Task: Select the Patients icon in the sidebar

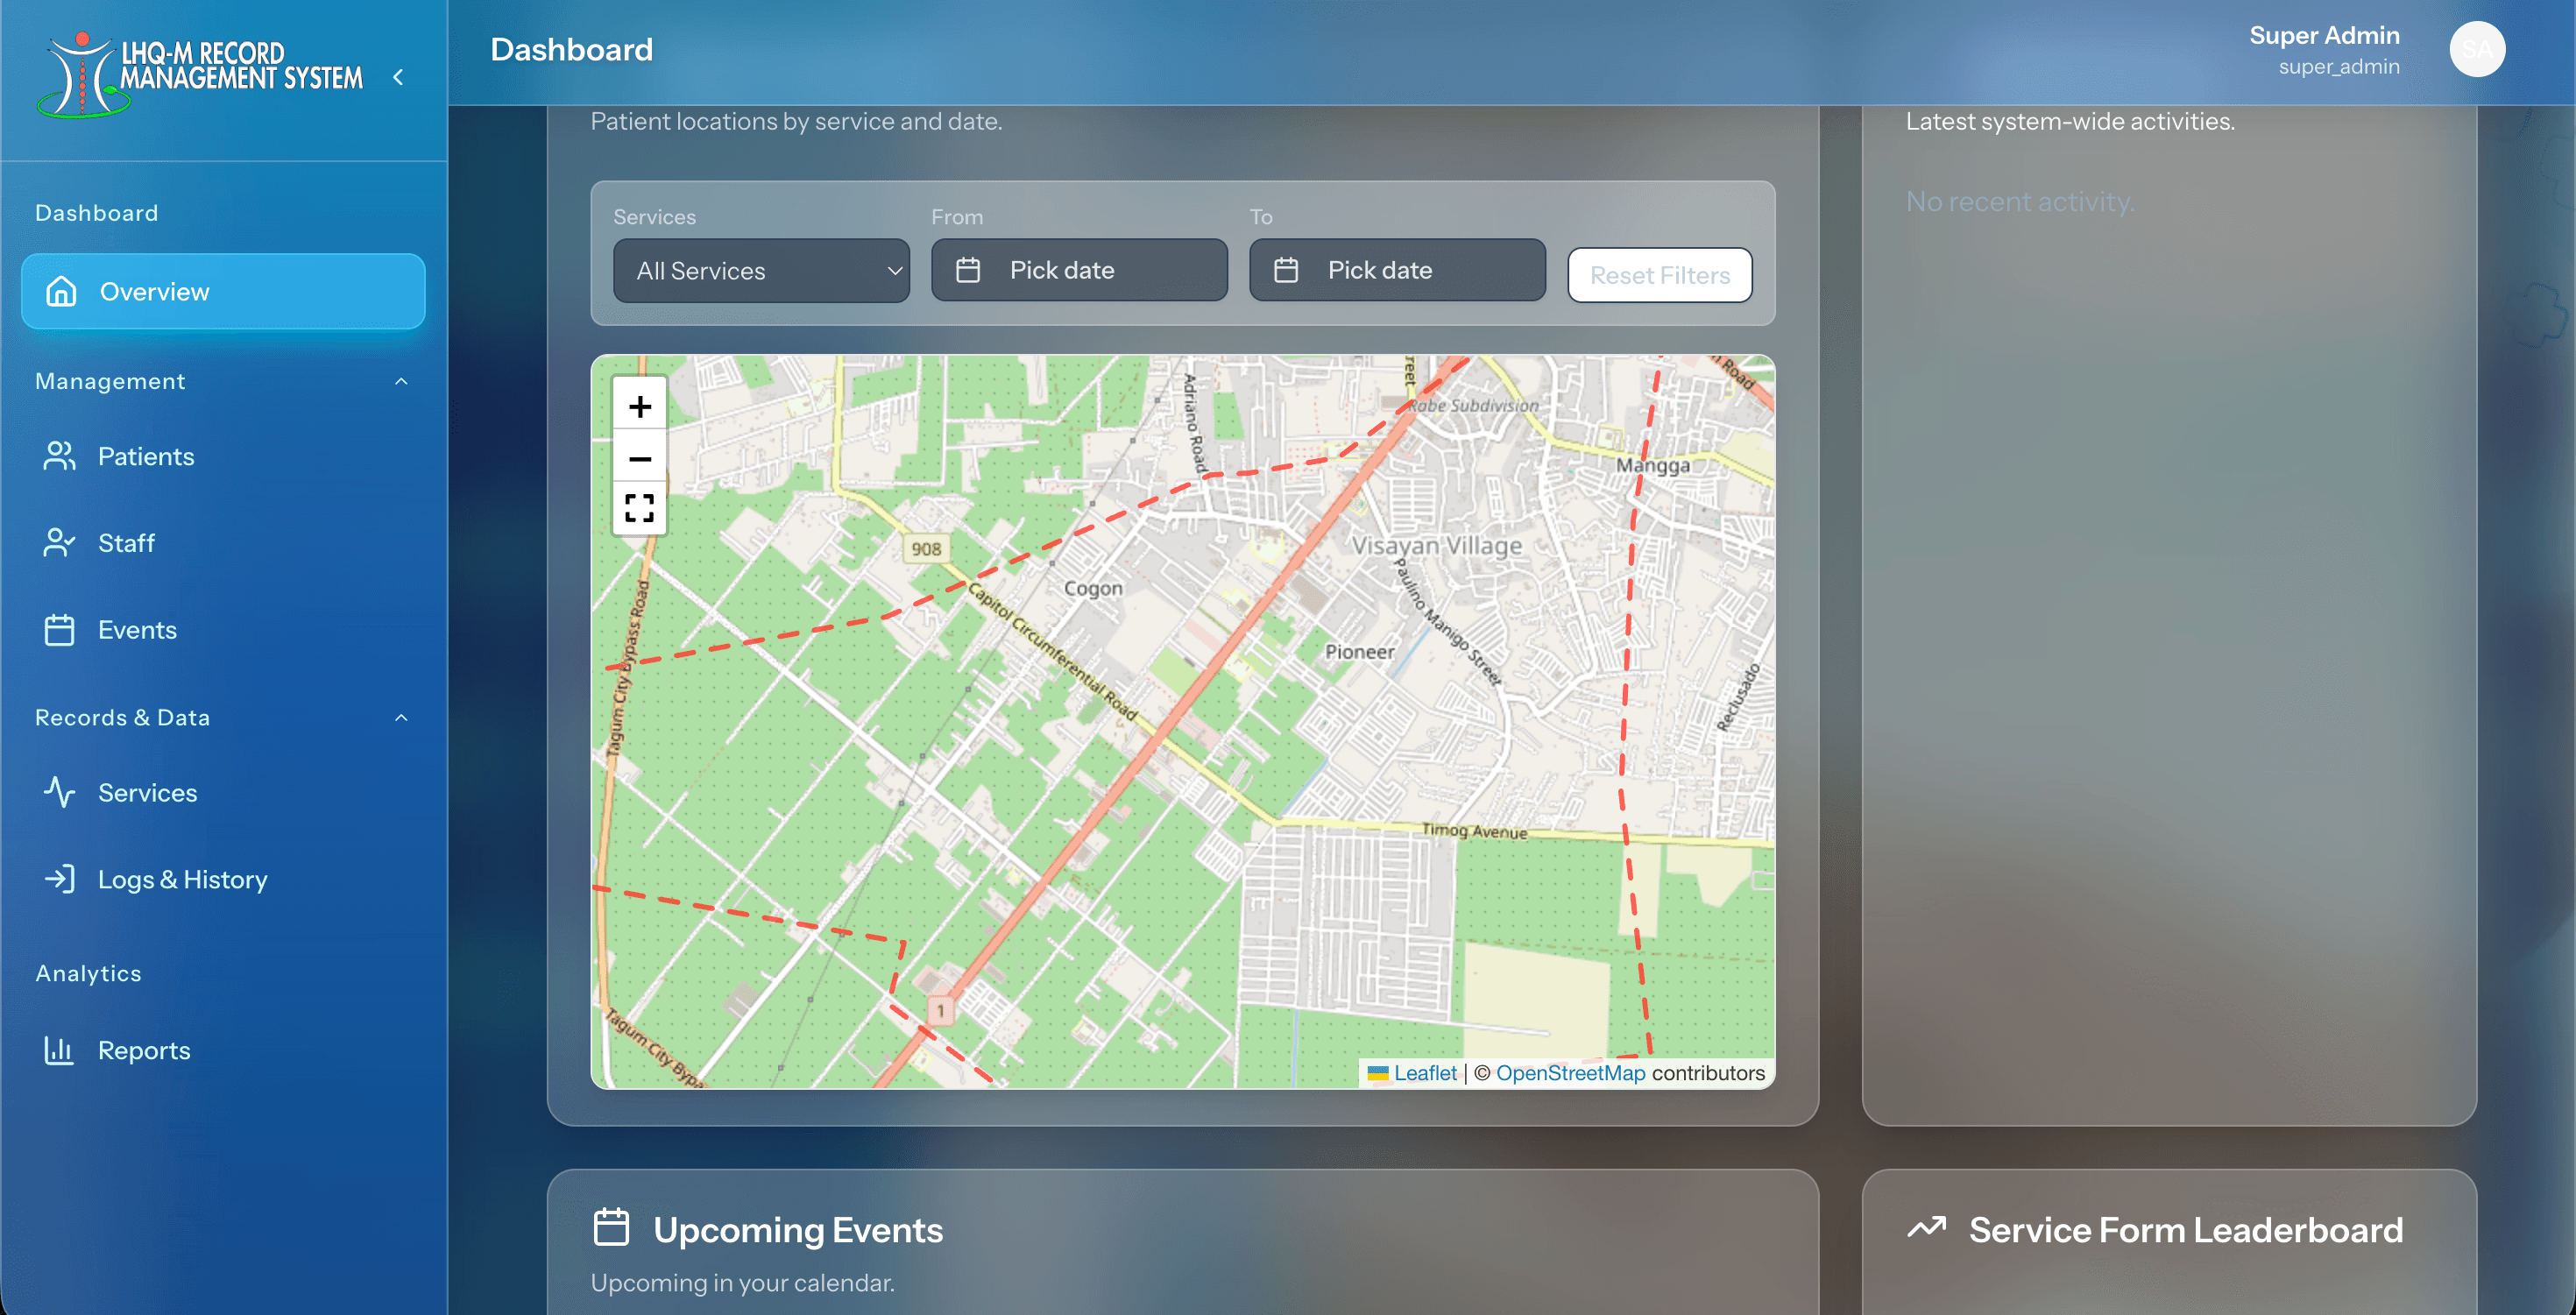Action: (59, 456)
